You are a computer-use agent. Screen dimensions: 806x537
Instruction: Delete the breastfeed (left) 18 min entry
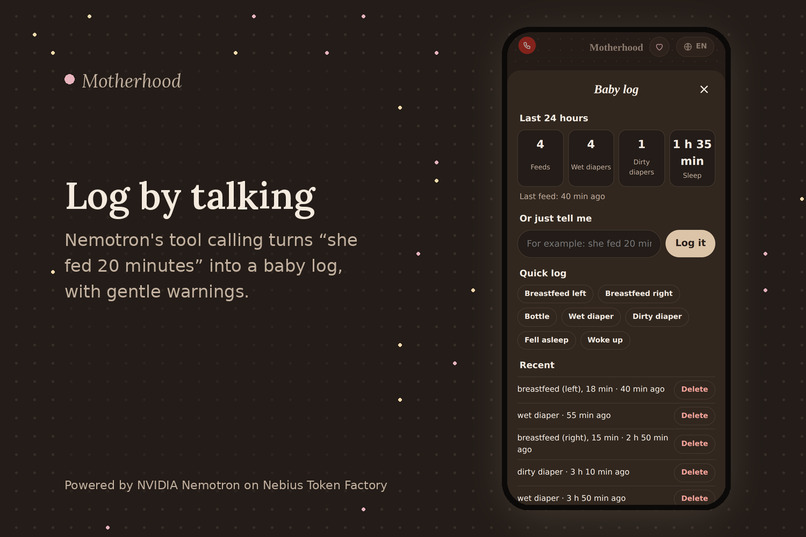click(x=694, y=390)
